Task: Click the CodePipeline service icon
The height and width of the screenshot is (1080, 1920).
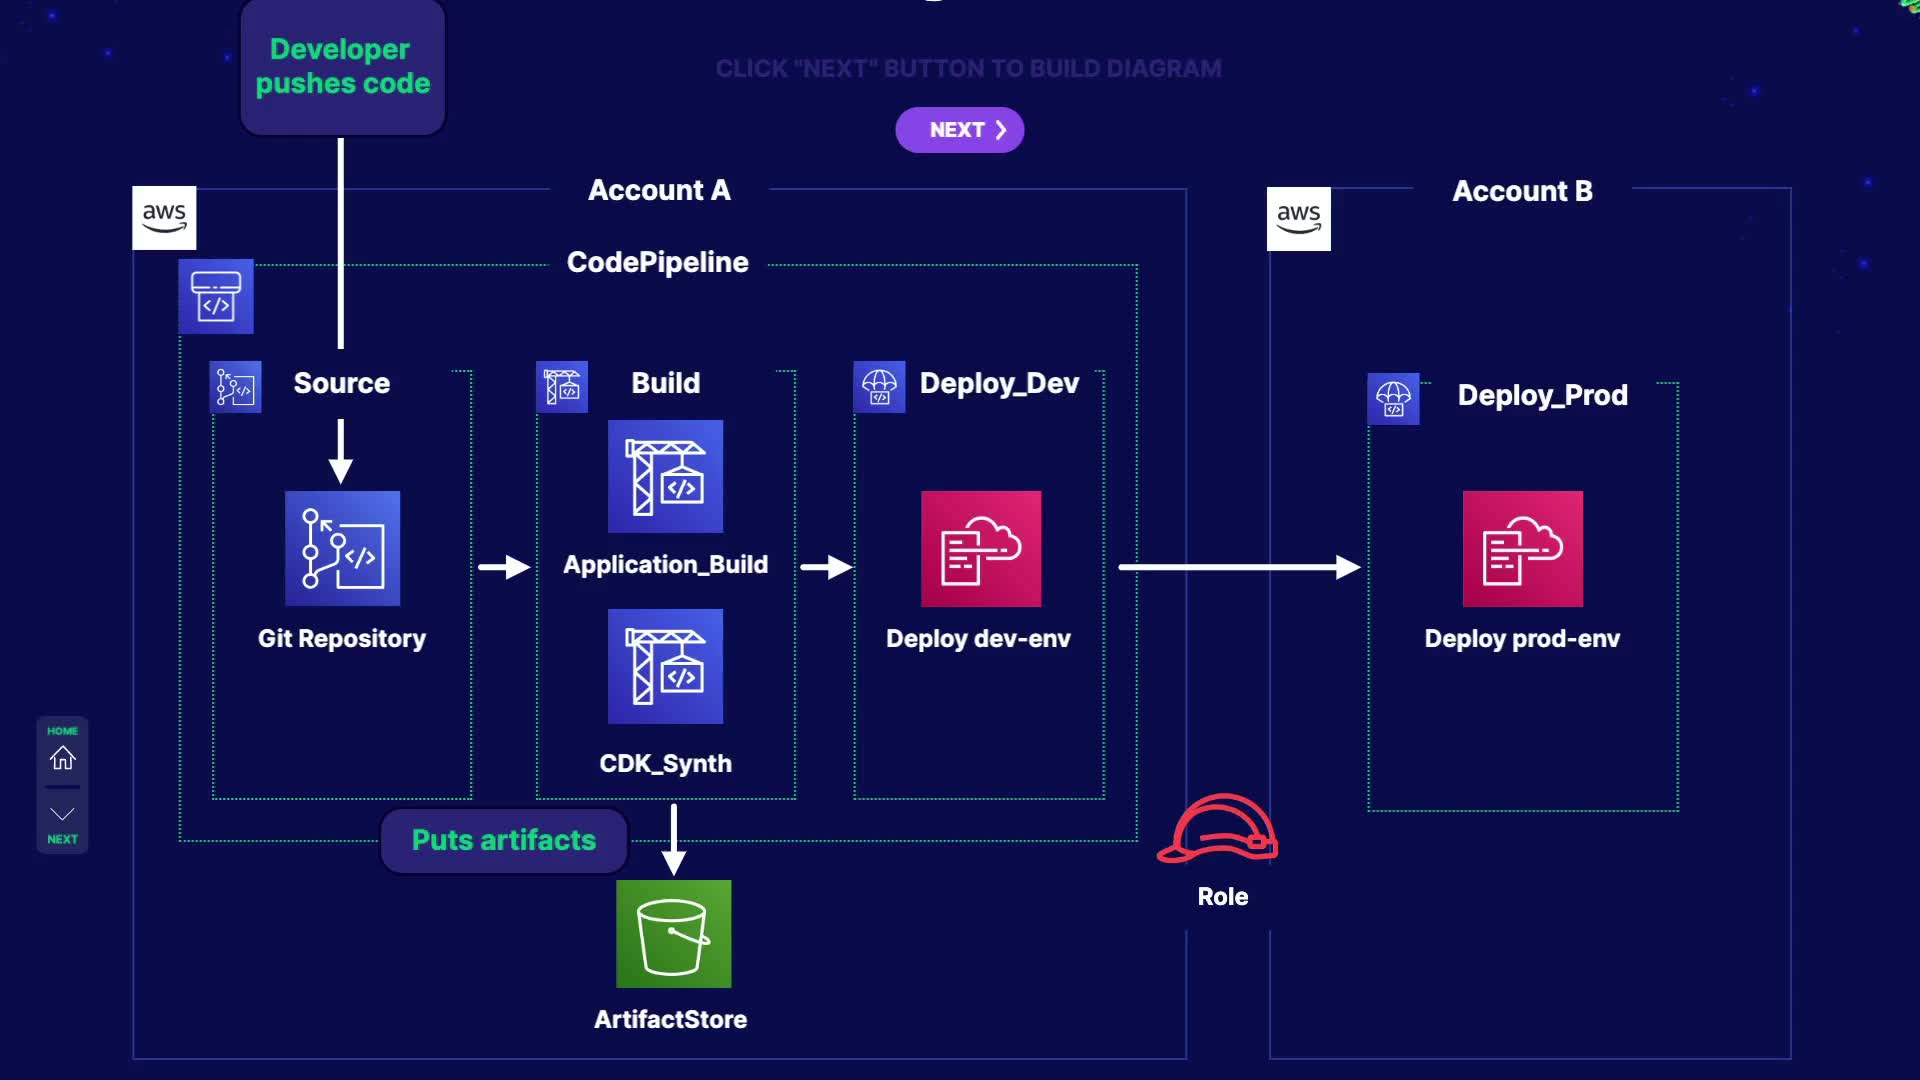Action: [216, 297]
